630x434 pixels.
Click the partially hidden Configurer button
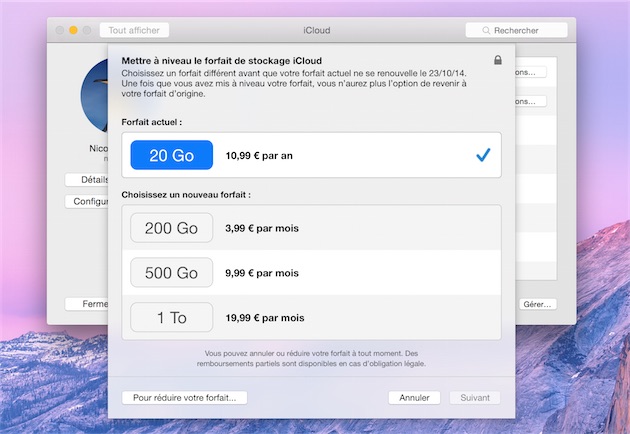coord(87,201)
